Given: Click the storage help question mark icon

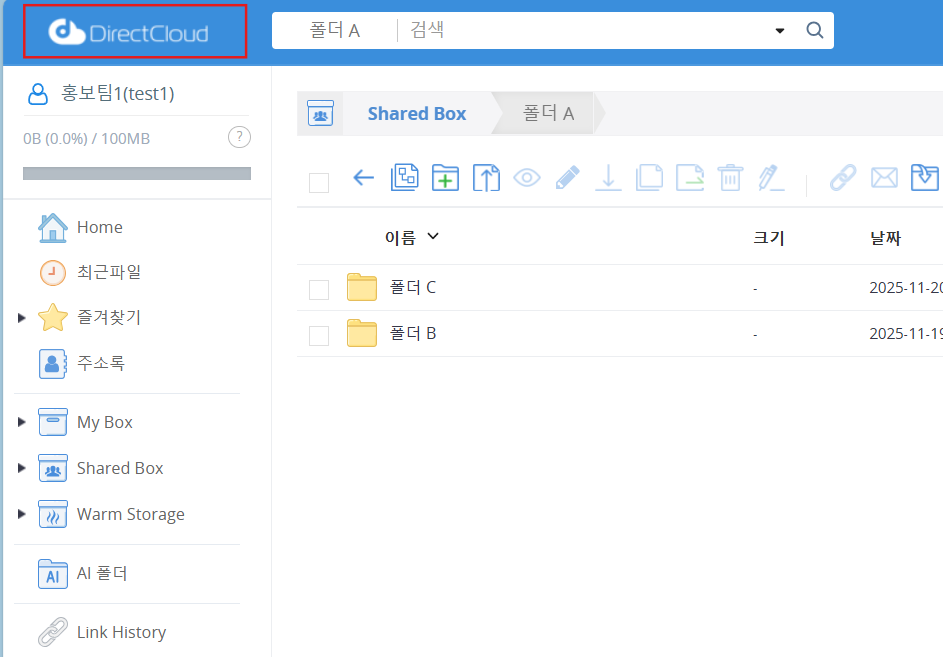Looking at the screenshot, I should [x=239, y=138].
